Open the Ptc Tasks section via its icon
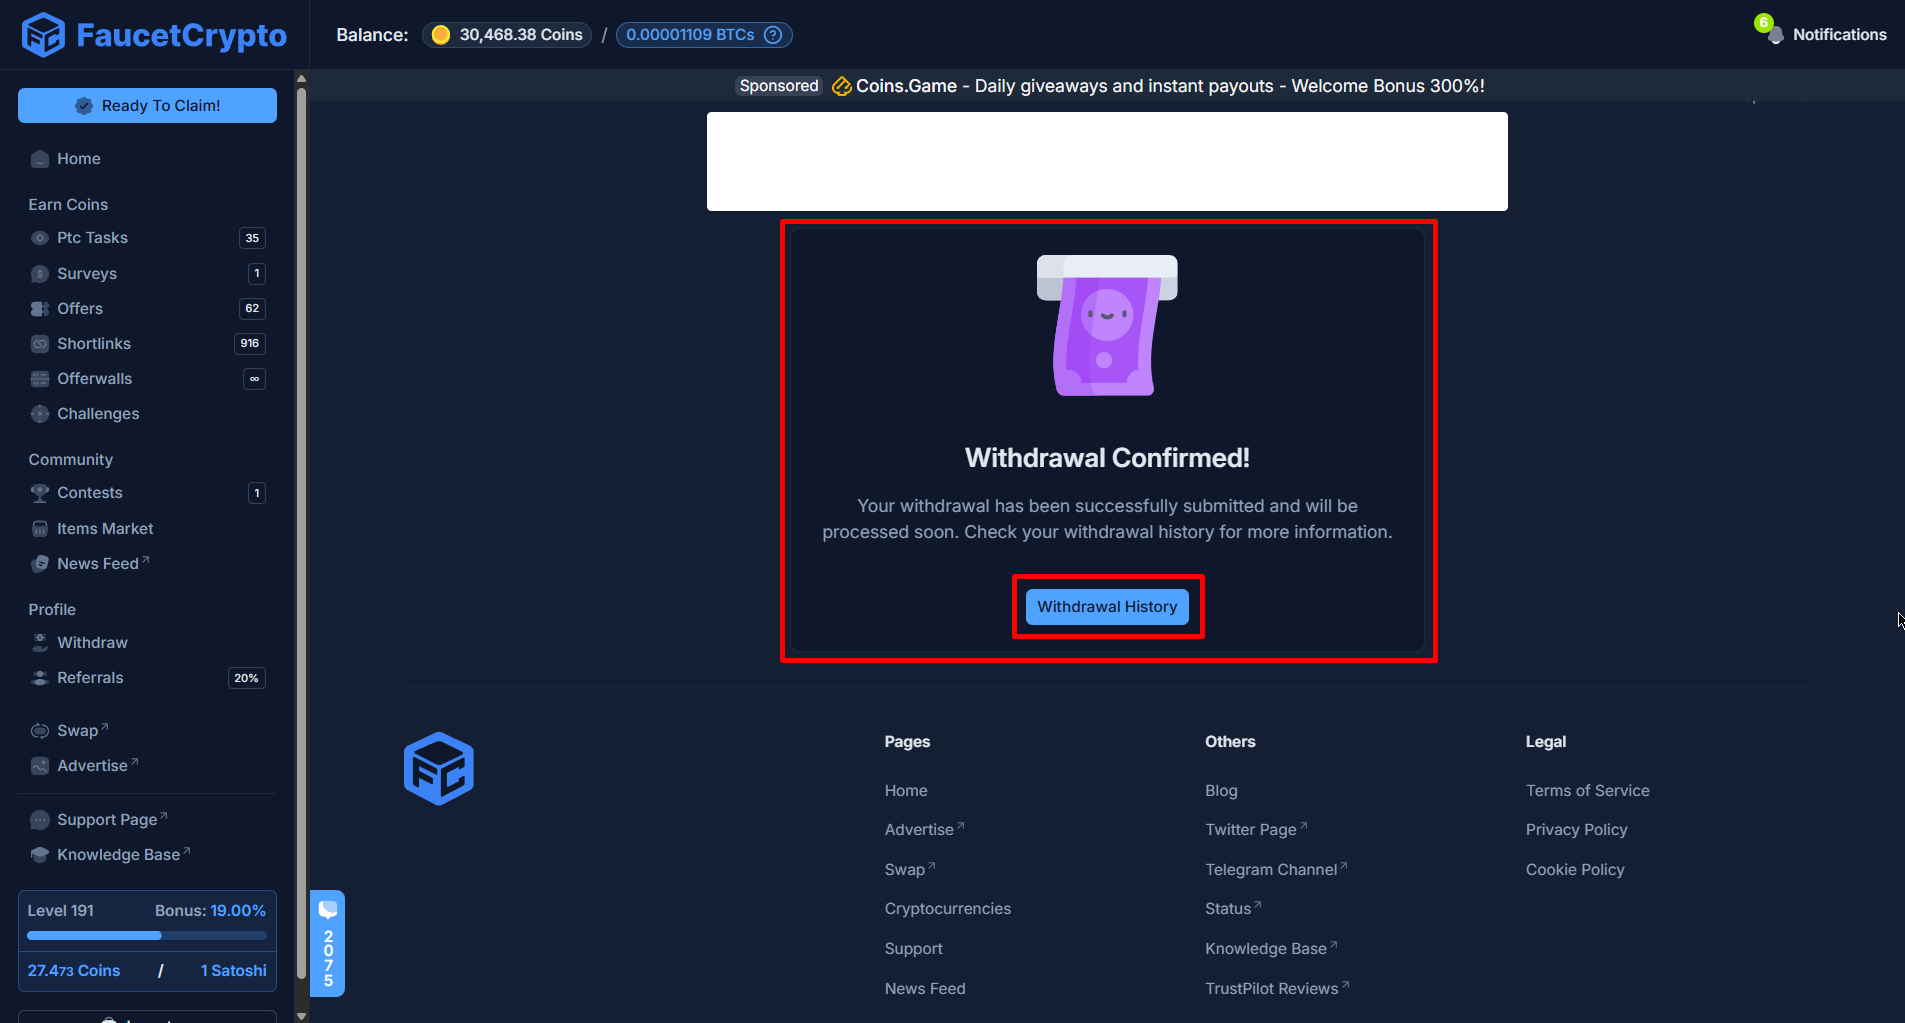This screenshot has width=1905, height=1023. tap(40, 238)
